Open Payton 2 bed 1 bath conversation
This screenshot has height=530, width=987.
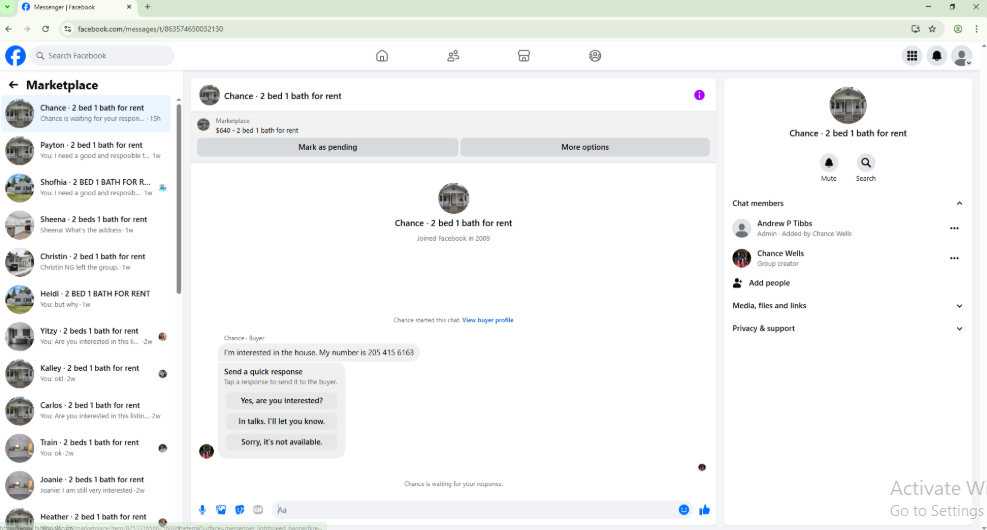tap(87, 150)
